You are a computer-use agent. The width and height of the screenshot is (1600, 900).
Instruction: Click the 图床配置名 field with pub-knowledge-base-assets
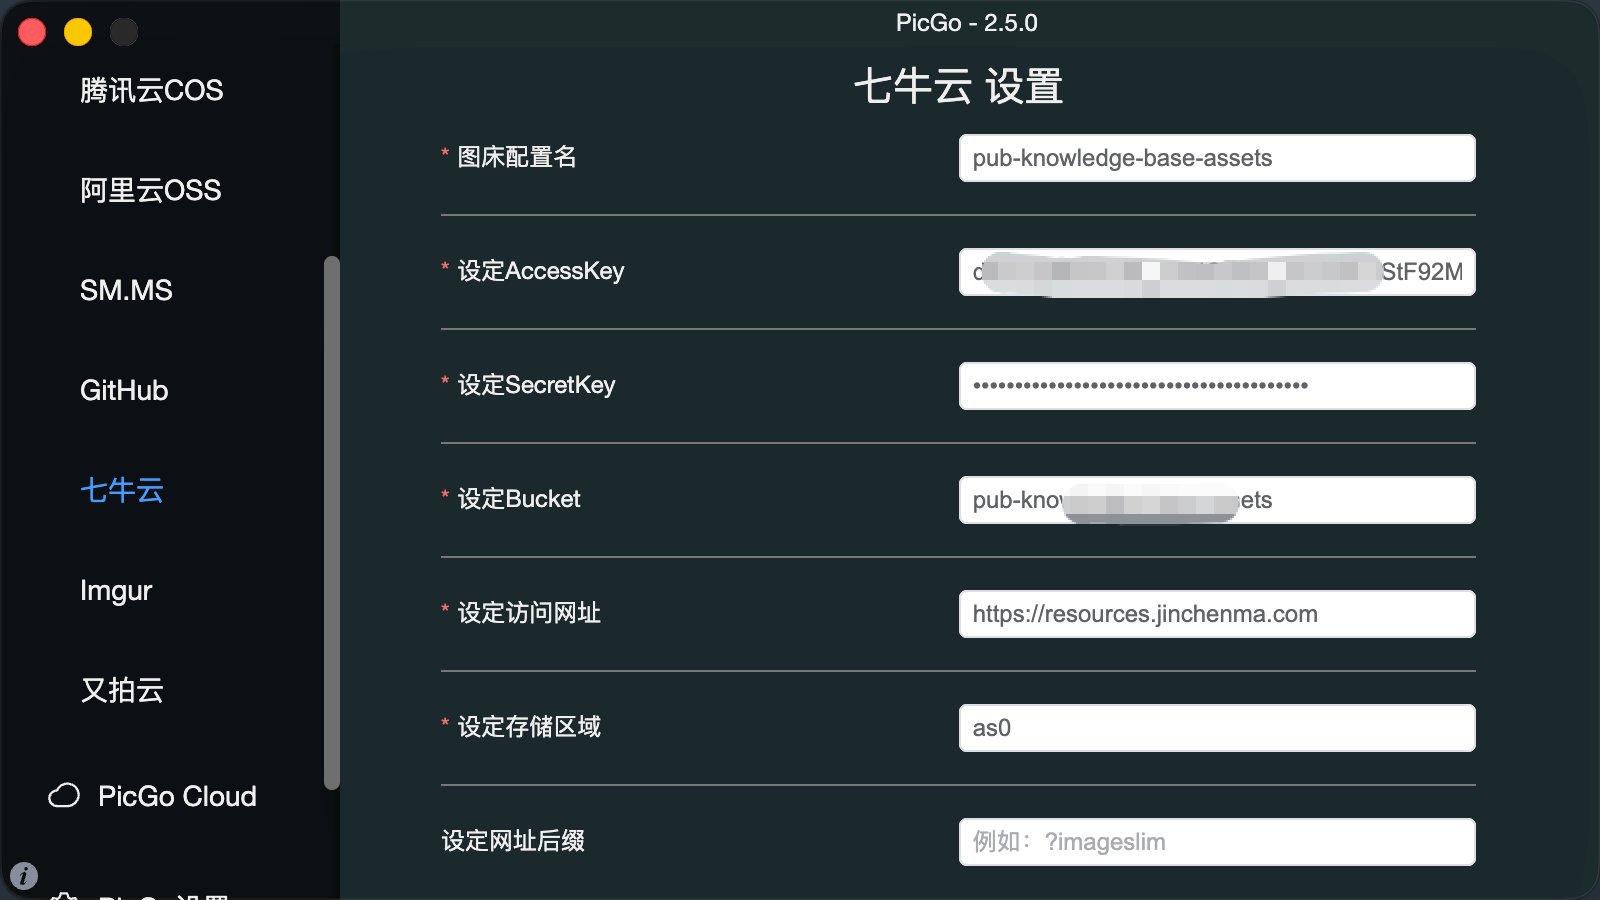[x=1217, y=158]
